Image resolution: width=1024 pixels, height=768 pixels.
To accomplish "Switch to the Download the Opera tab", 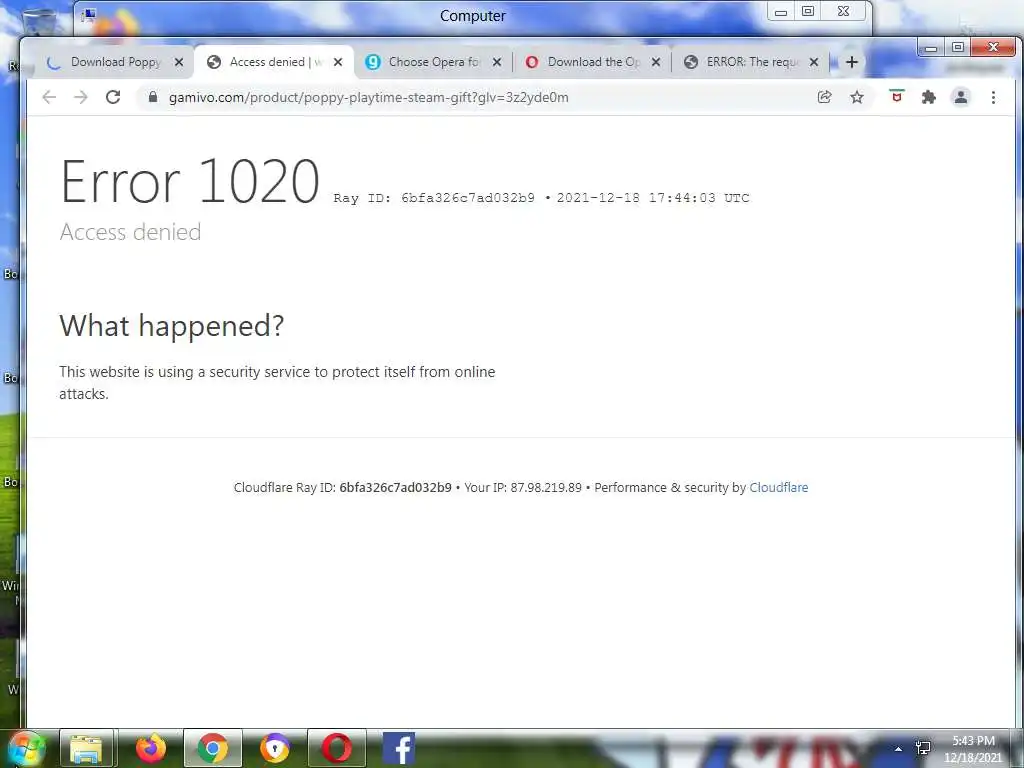I will (593, 62).
